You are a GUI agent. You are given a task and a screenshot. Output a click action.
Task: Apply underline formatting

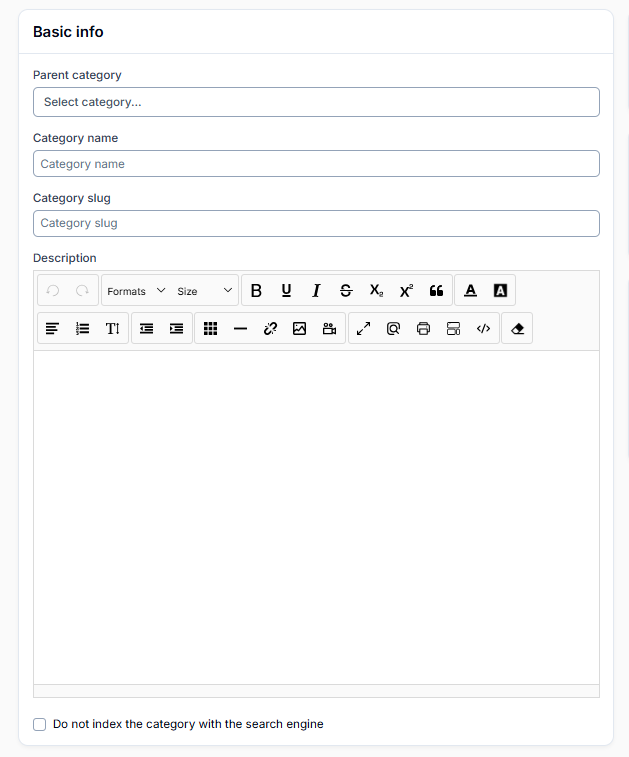(x=286, y=291)
